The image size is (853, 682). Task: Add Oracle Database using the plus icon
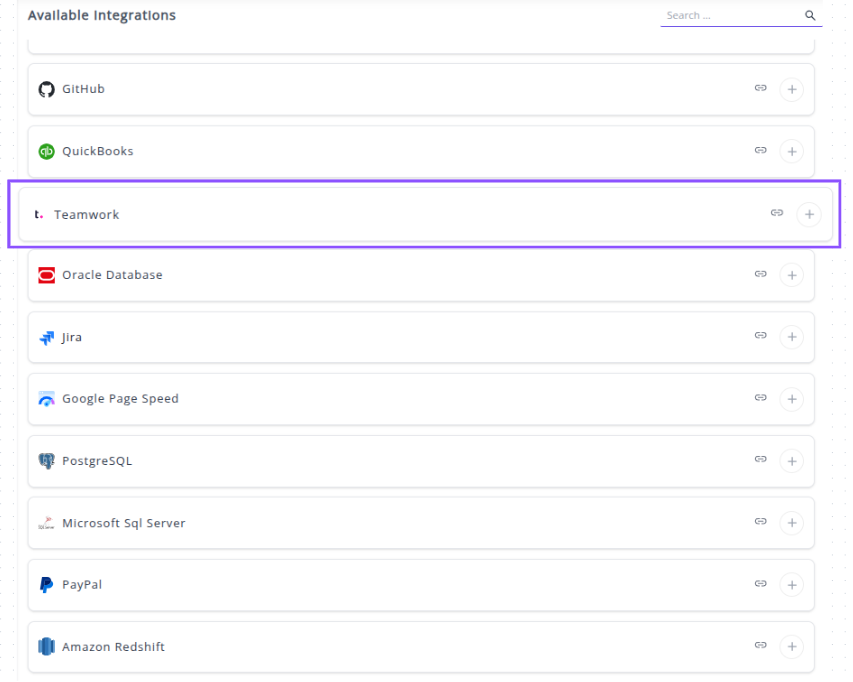point(791,275)
